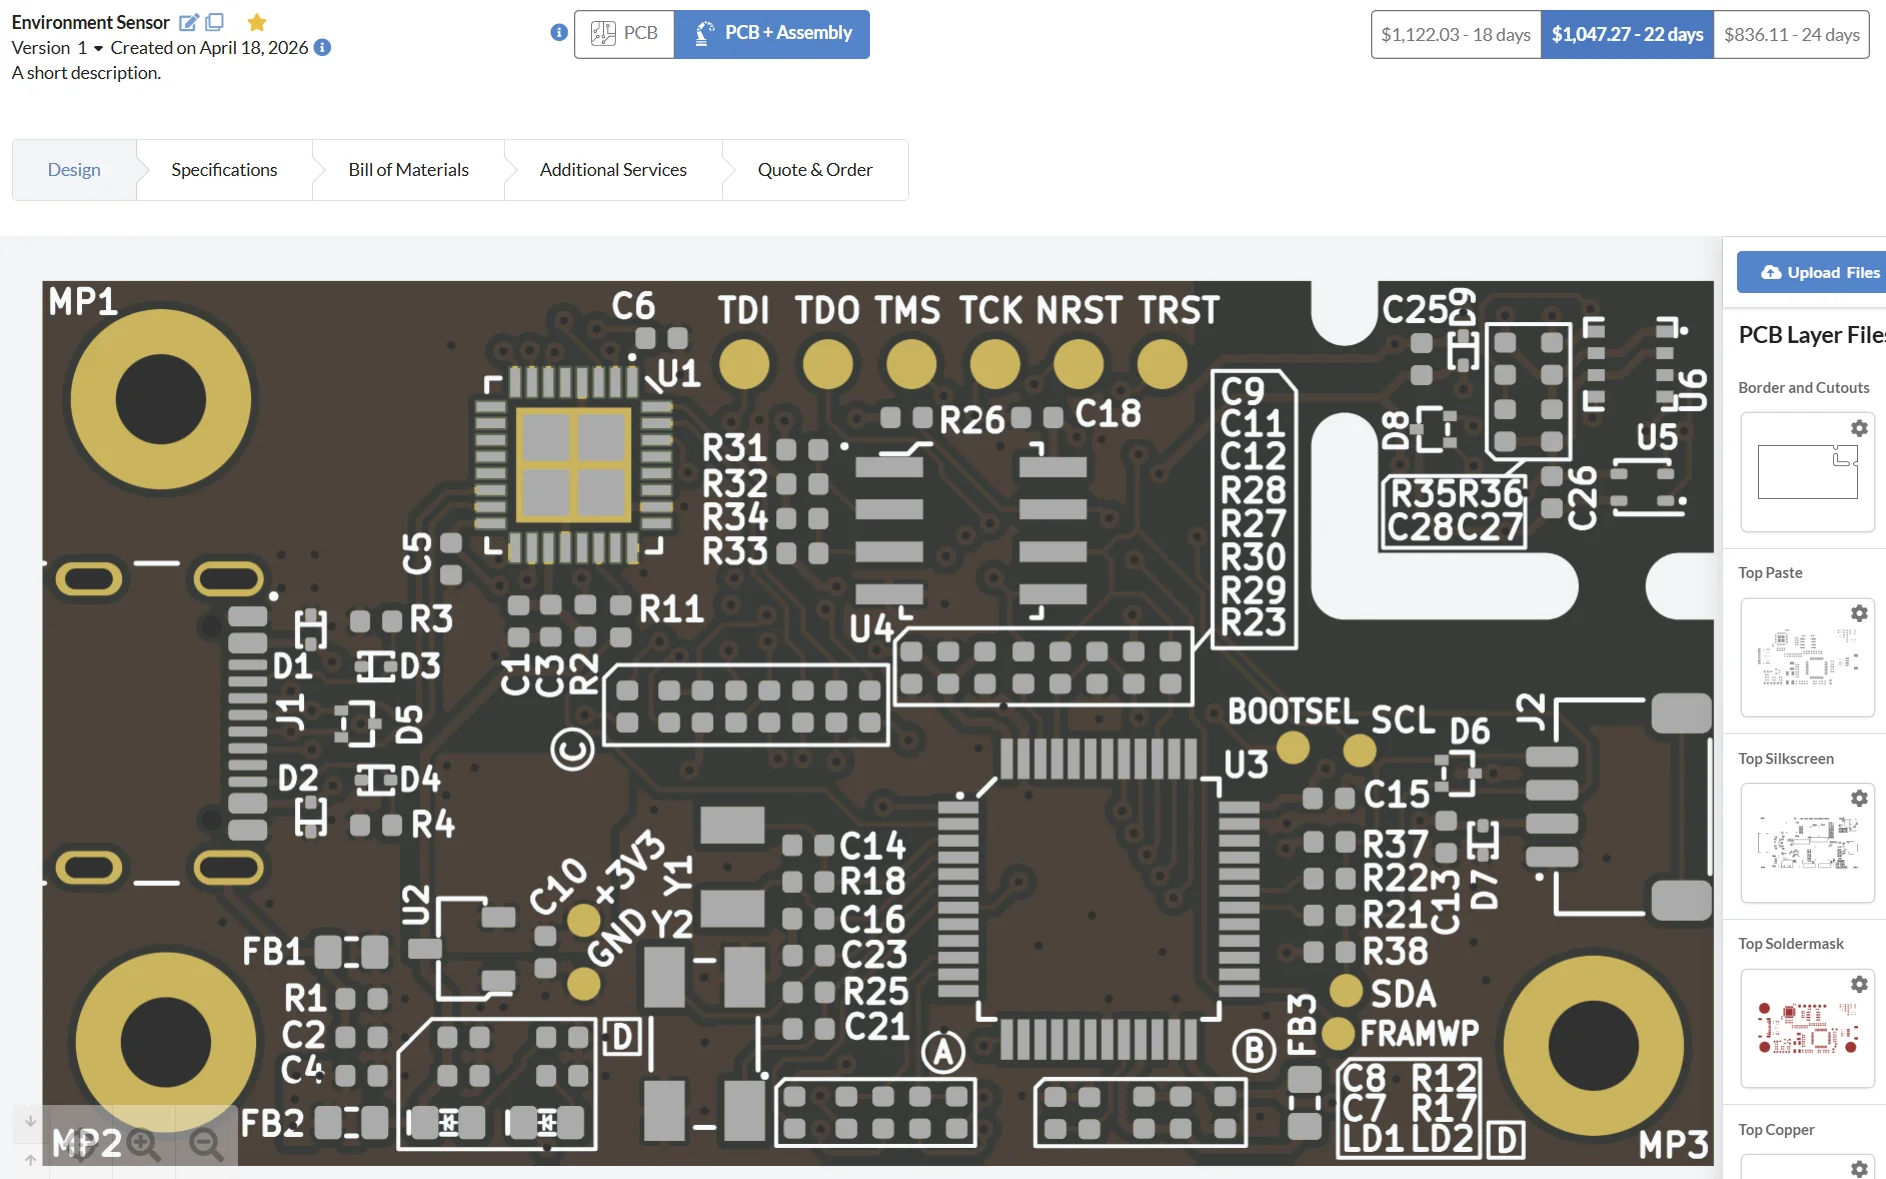Image resolution: width=1886 pixels, height=1179 pixels.
Task: Select the PCB only option
Action: coord(624,34)
